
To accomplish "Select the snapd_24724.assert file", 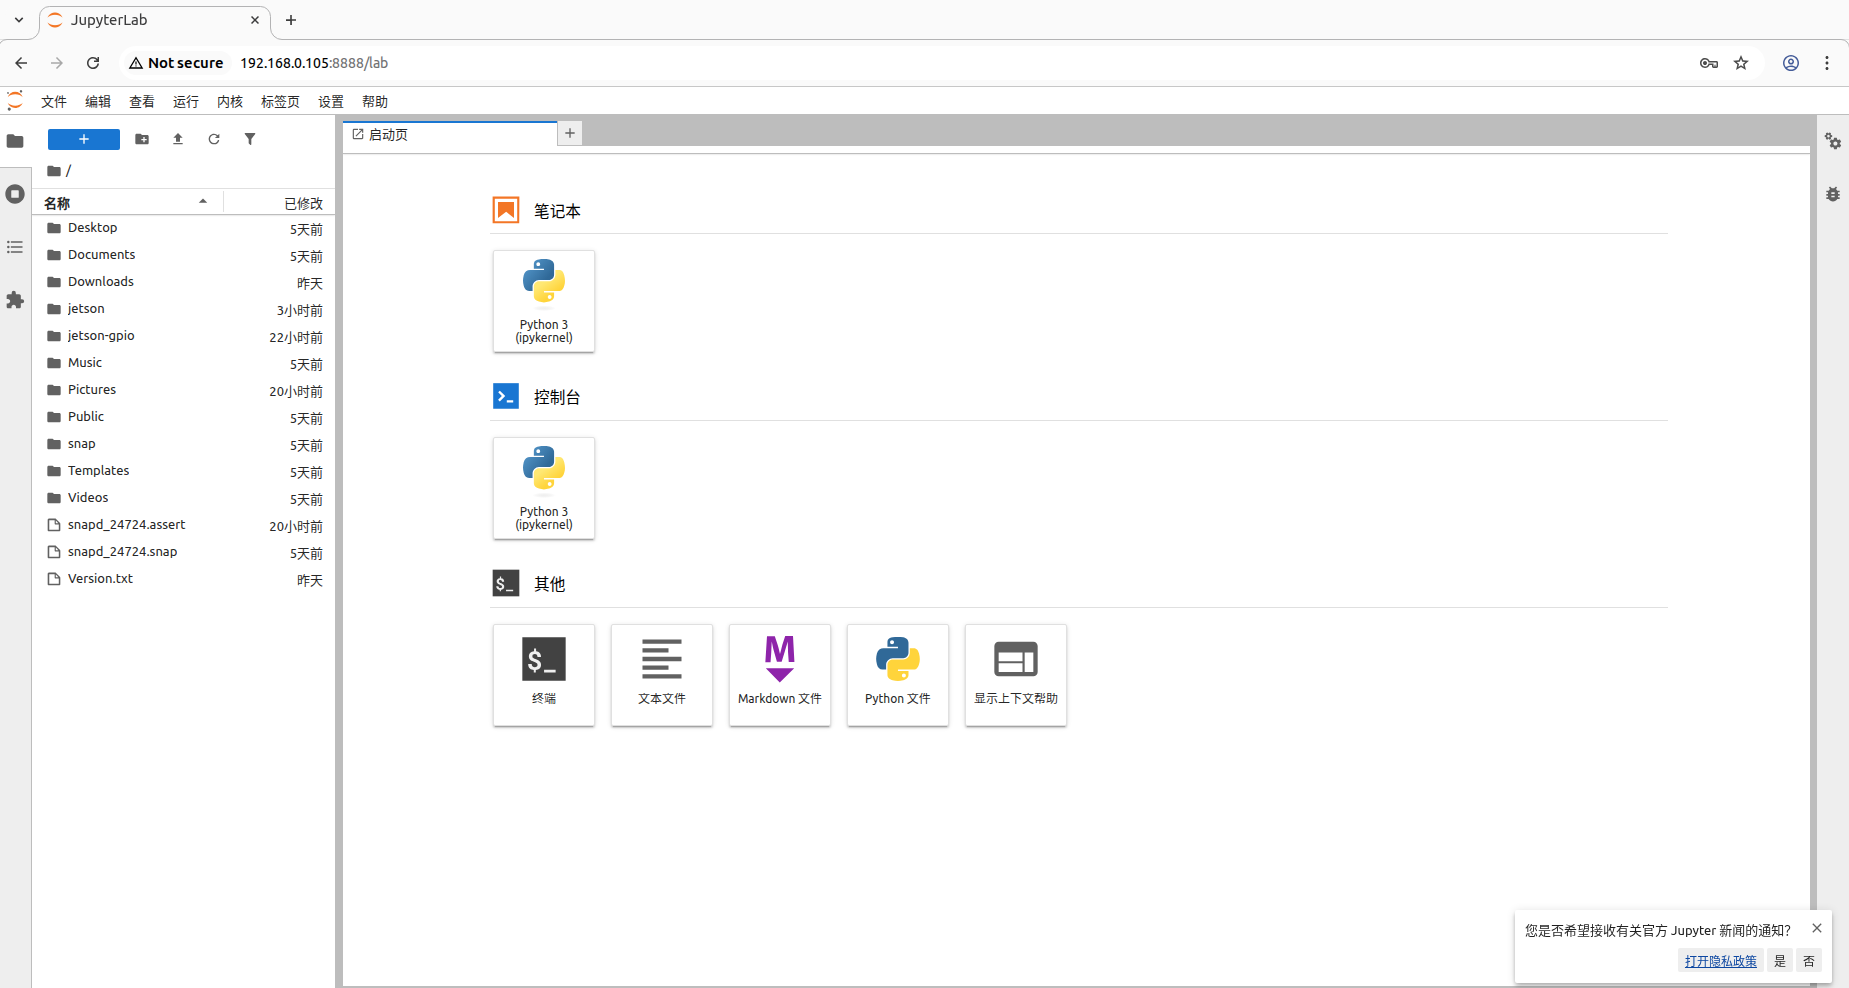I will pyautogui.click(x=185, y=525).
